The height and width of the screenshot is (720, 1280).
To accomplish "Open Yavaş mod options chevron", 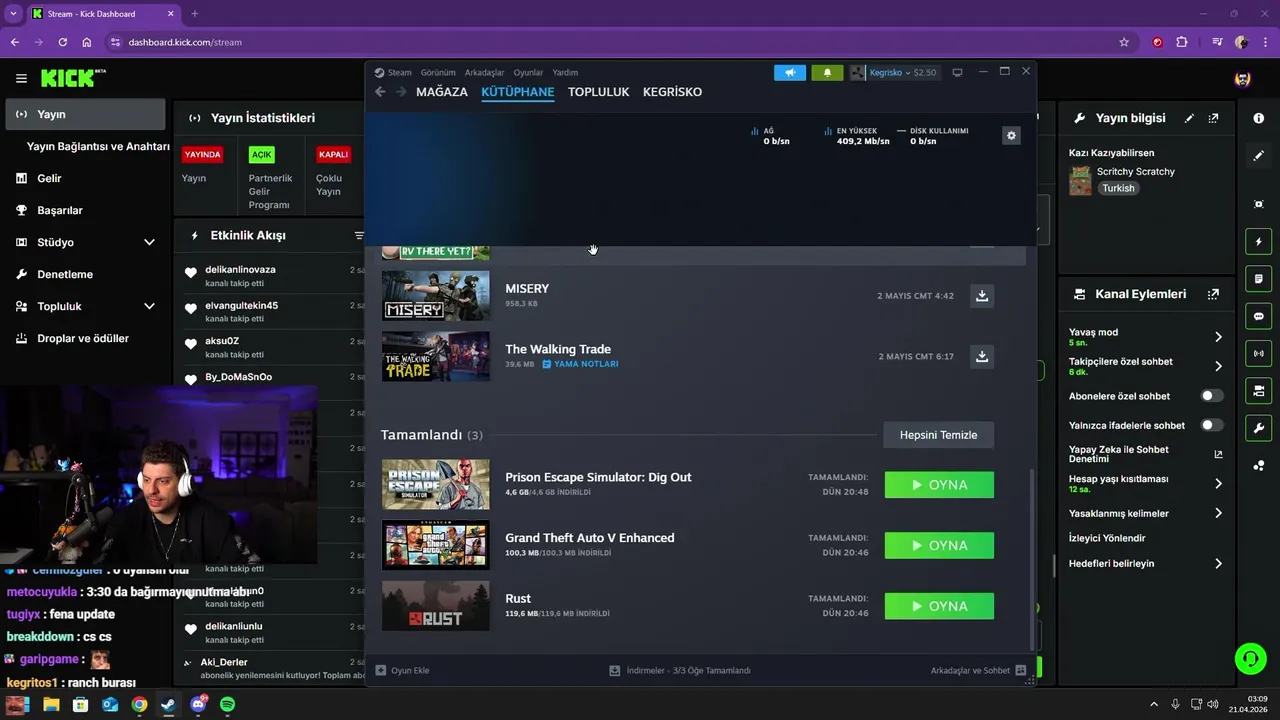I will point(1218,337).
